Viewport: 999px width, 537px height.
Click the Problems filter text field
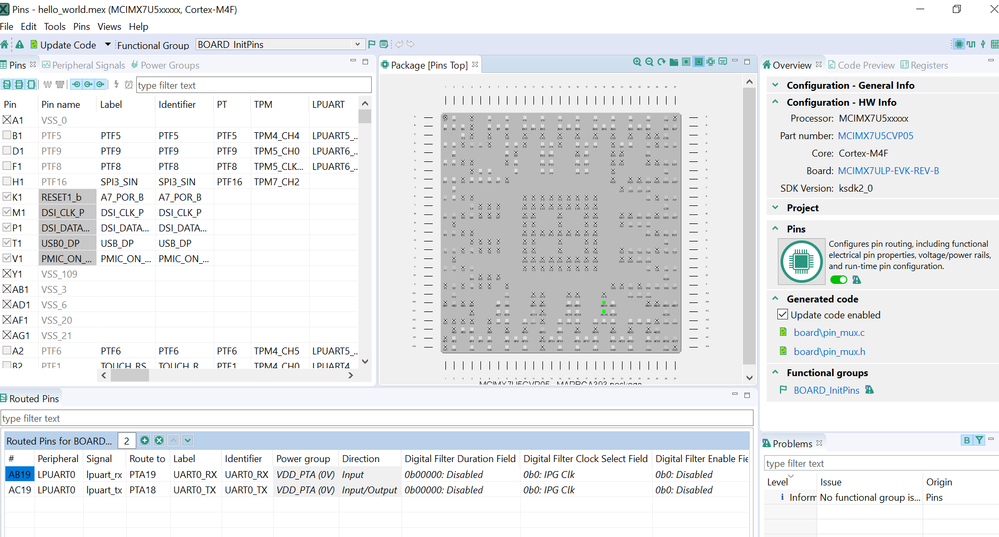pos(880,463)
